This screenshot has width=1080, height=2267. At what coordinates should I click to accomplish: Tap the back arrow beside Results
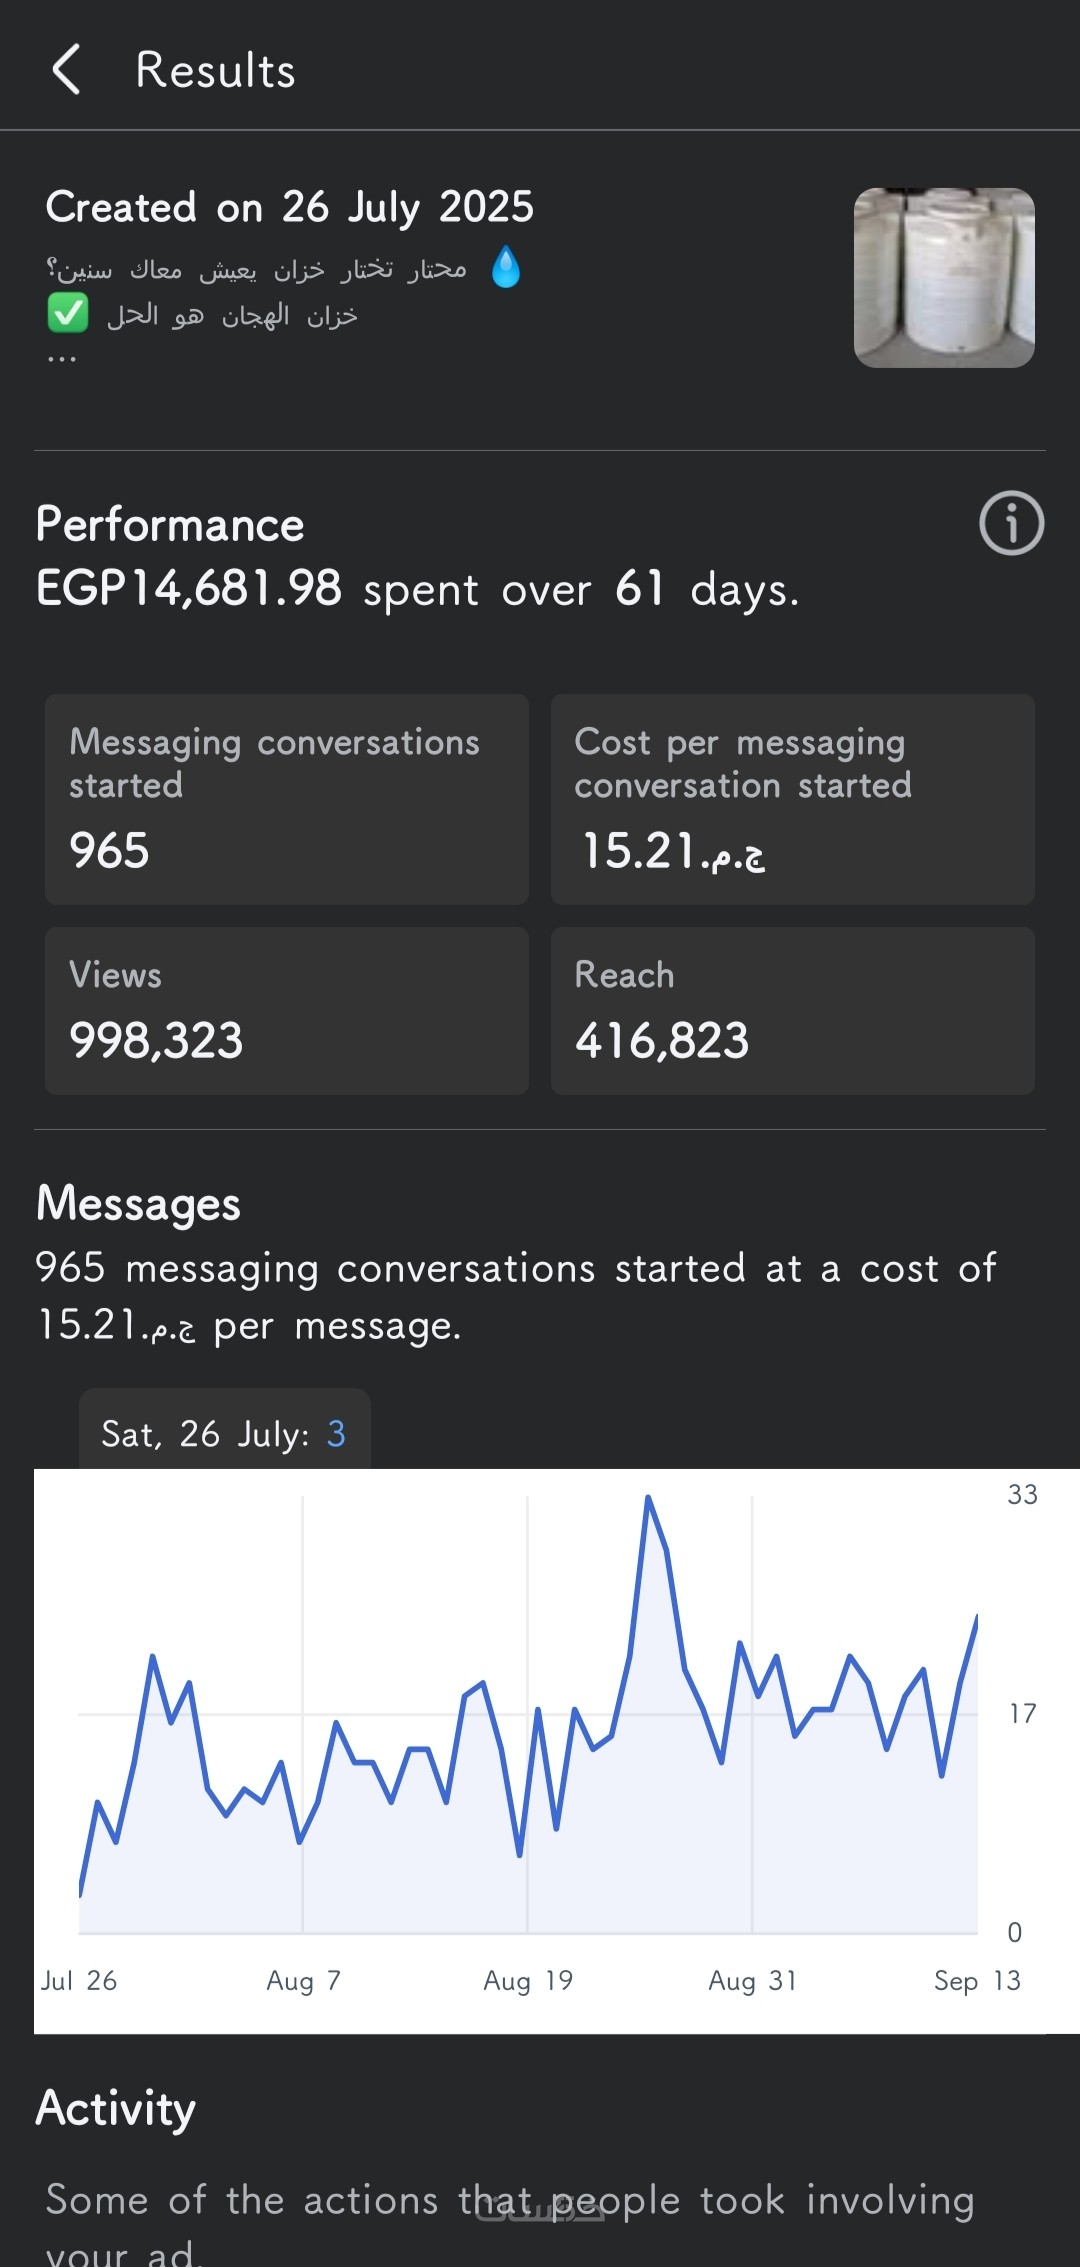point(66,70)
